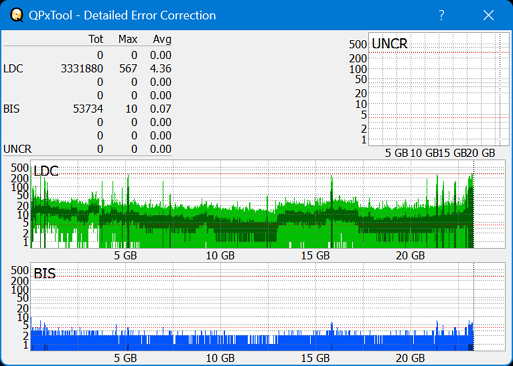Click the LDC graph title label
513x366 pixels.
click(x=46, y=171)
